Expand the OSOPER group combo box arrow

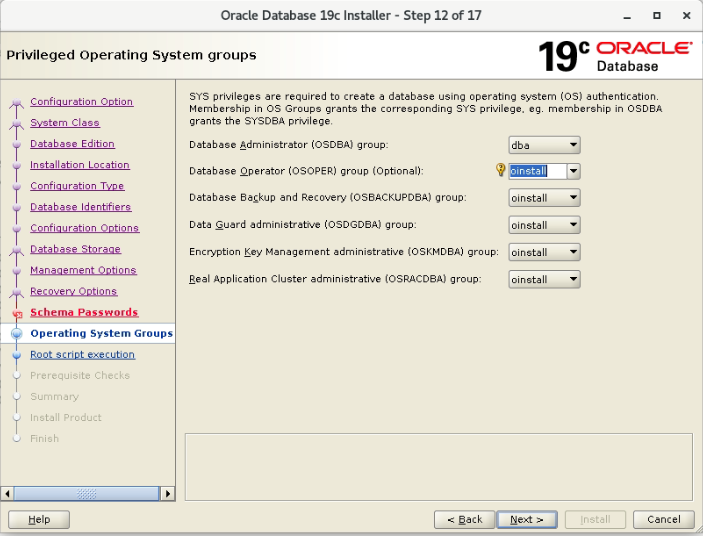point(573,171)
